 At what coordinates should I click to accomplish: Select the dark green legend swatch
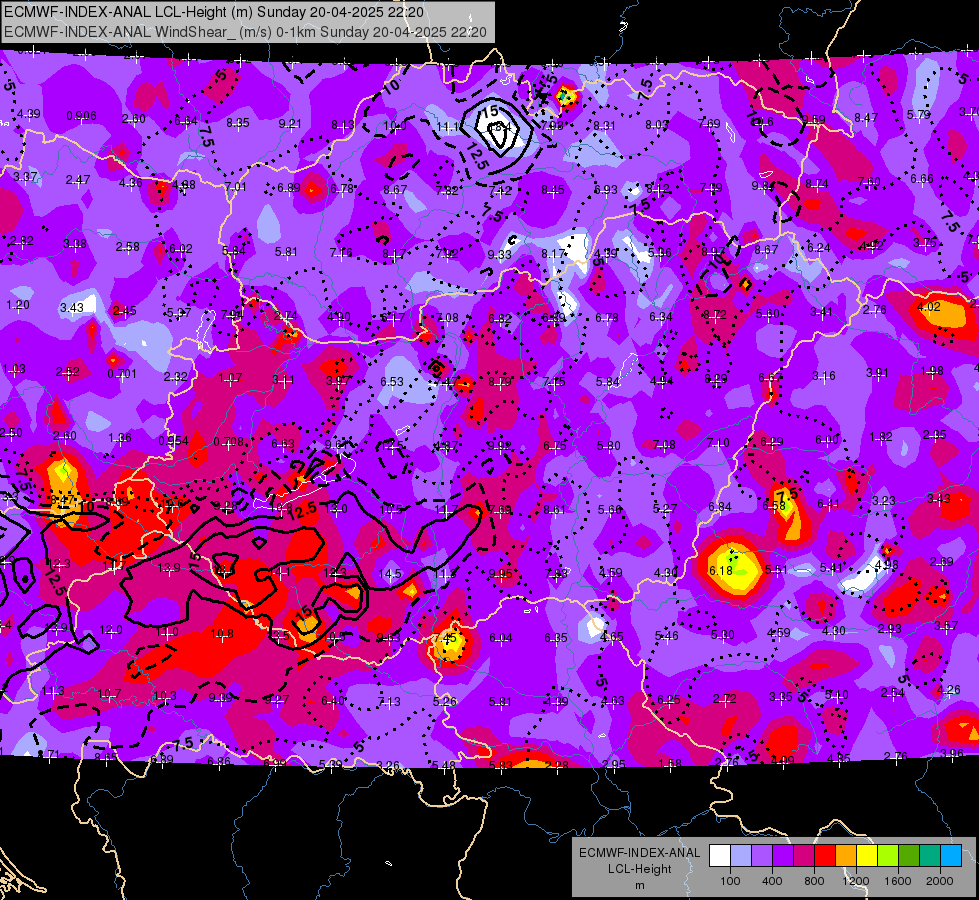pos(909,856)
